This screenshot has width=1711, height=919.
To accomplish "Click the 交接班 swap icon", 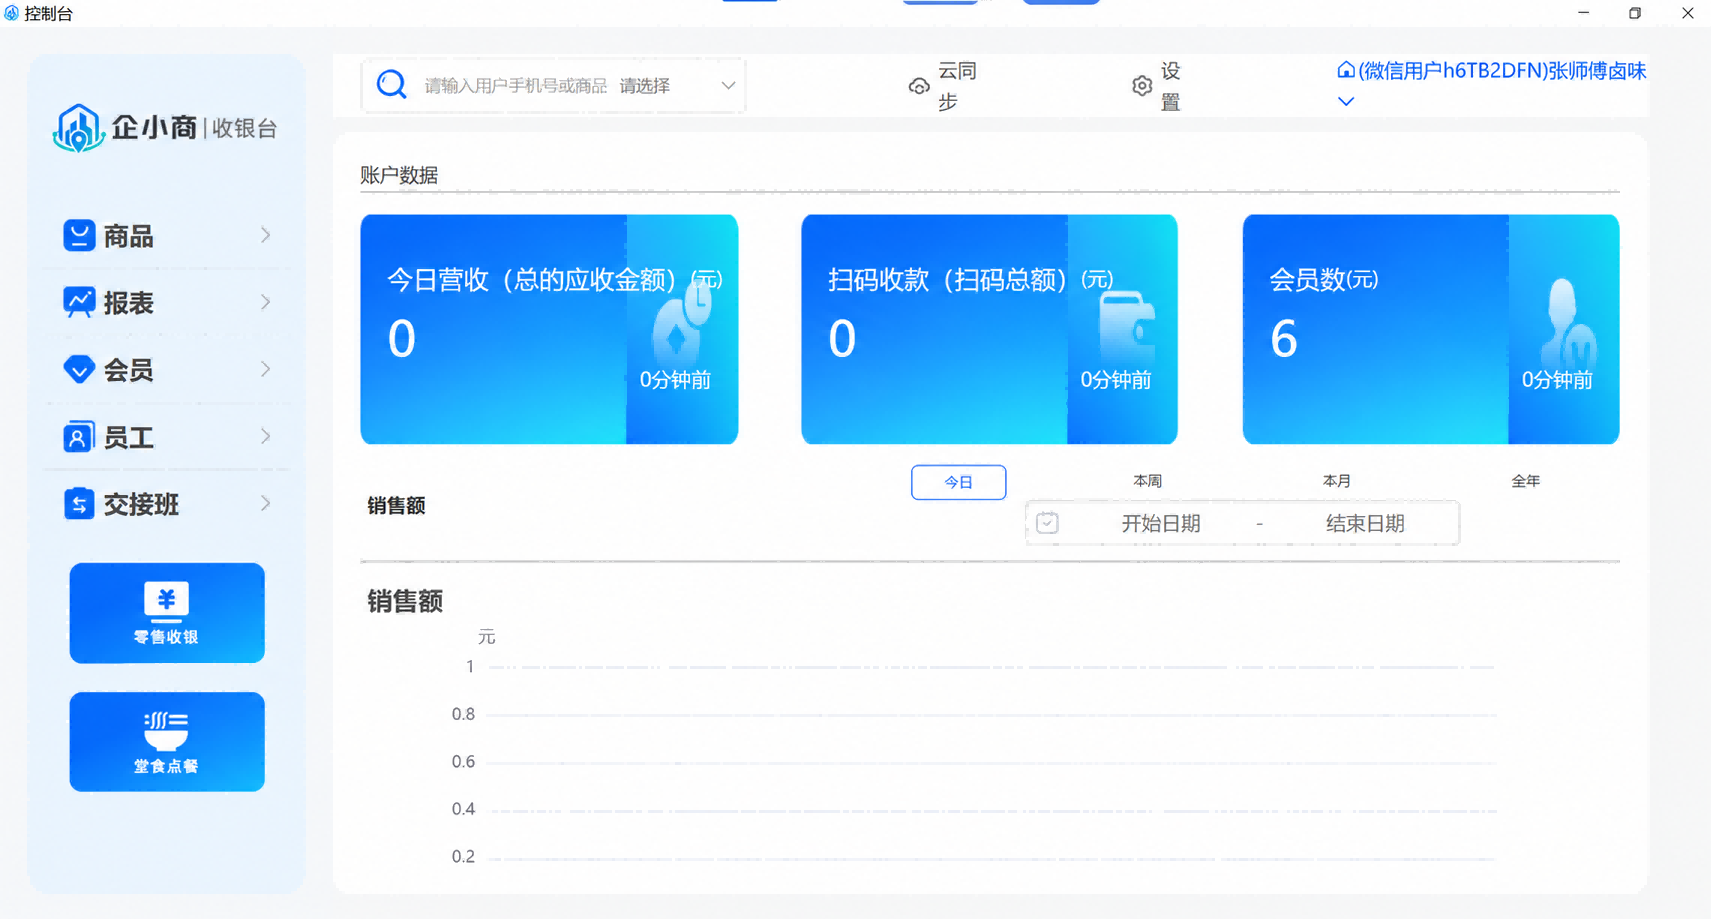I will [x=79, y=504].
